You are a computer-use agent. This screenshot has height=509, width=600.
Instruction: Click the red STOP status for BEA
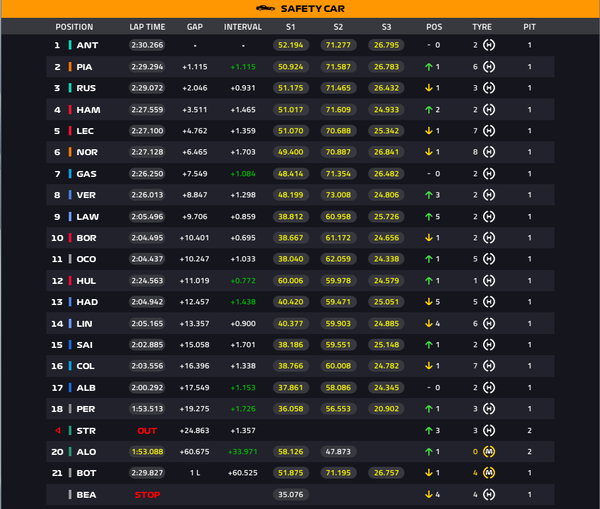[x=147, y=494]
